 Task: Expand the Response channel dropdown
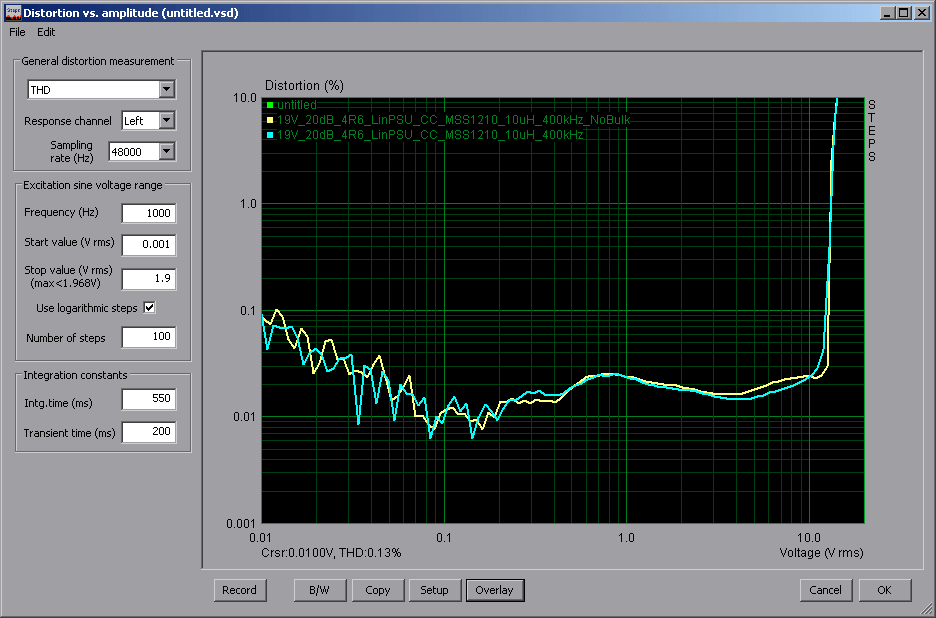166,121
